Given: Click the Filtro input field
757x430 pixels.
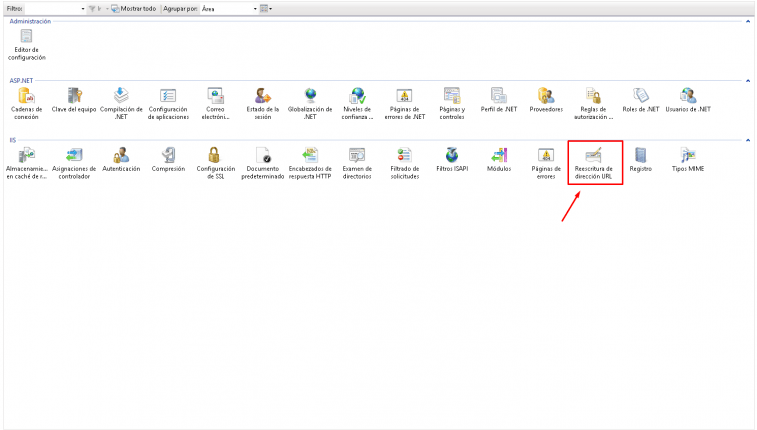Looking at the screenshot, I should (52, 9).
